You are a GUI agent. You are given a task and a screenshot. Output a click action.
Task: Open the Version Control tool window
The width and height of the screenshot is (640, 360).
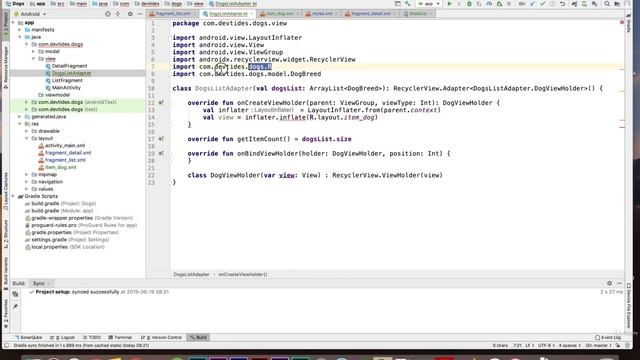pos(161,338)
